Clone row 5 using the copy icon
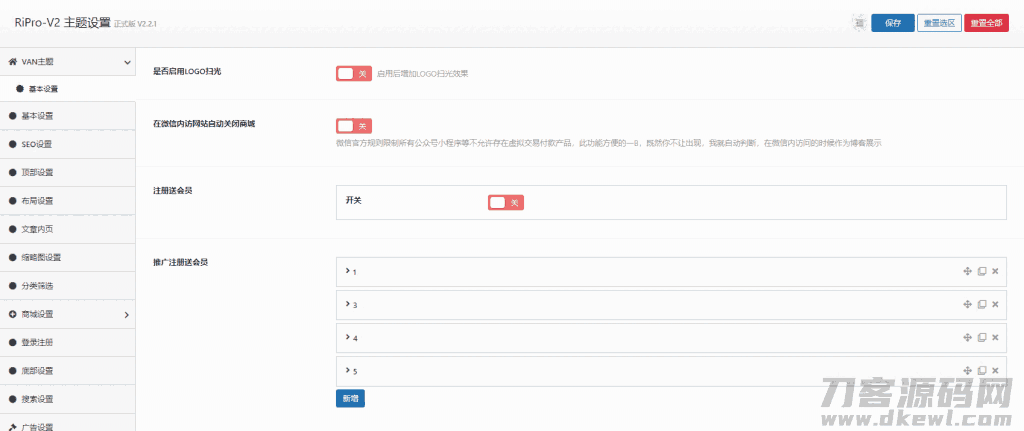 (x=982, y=370)
